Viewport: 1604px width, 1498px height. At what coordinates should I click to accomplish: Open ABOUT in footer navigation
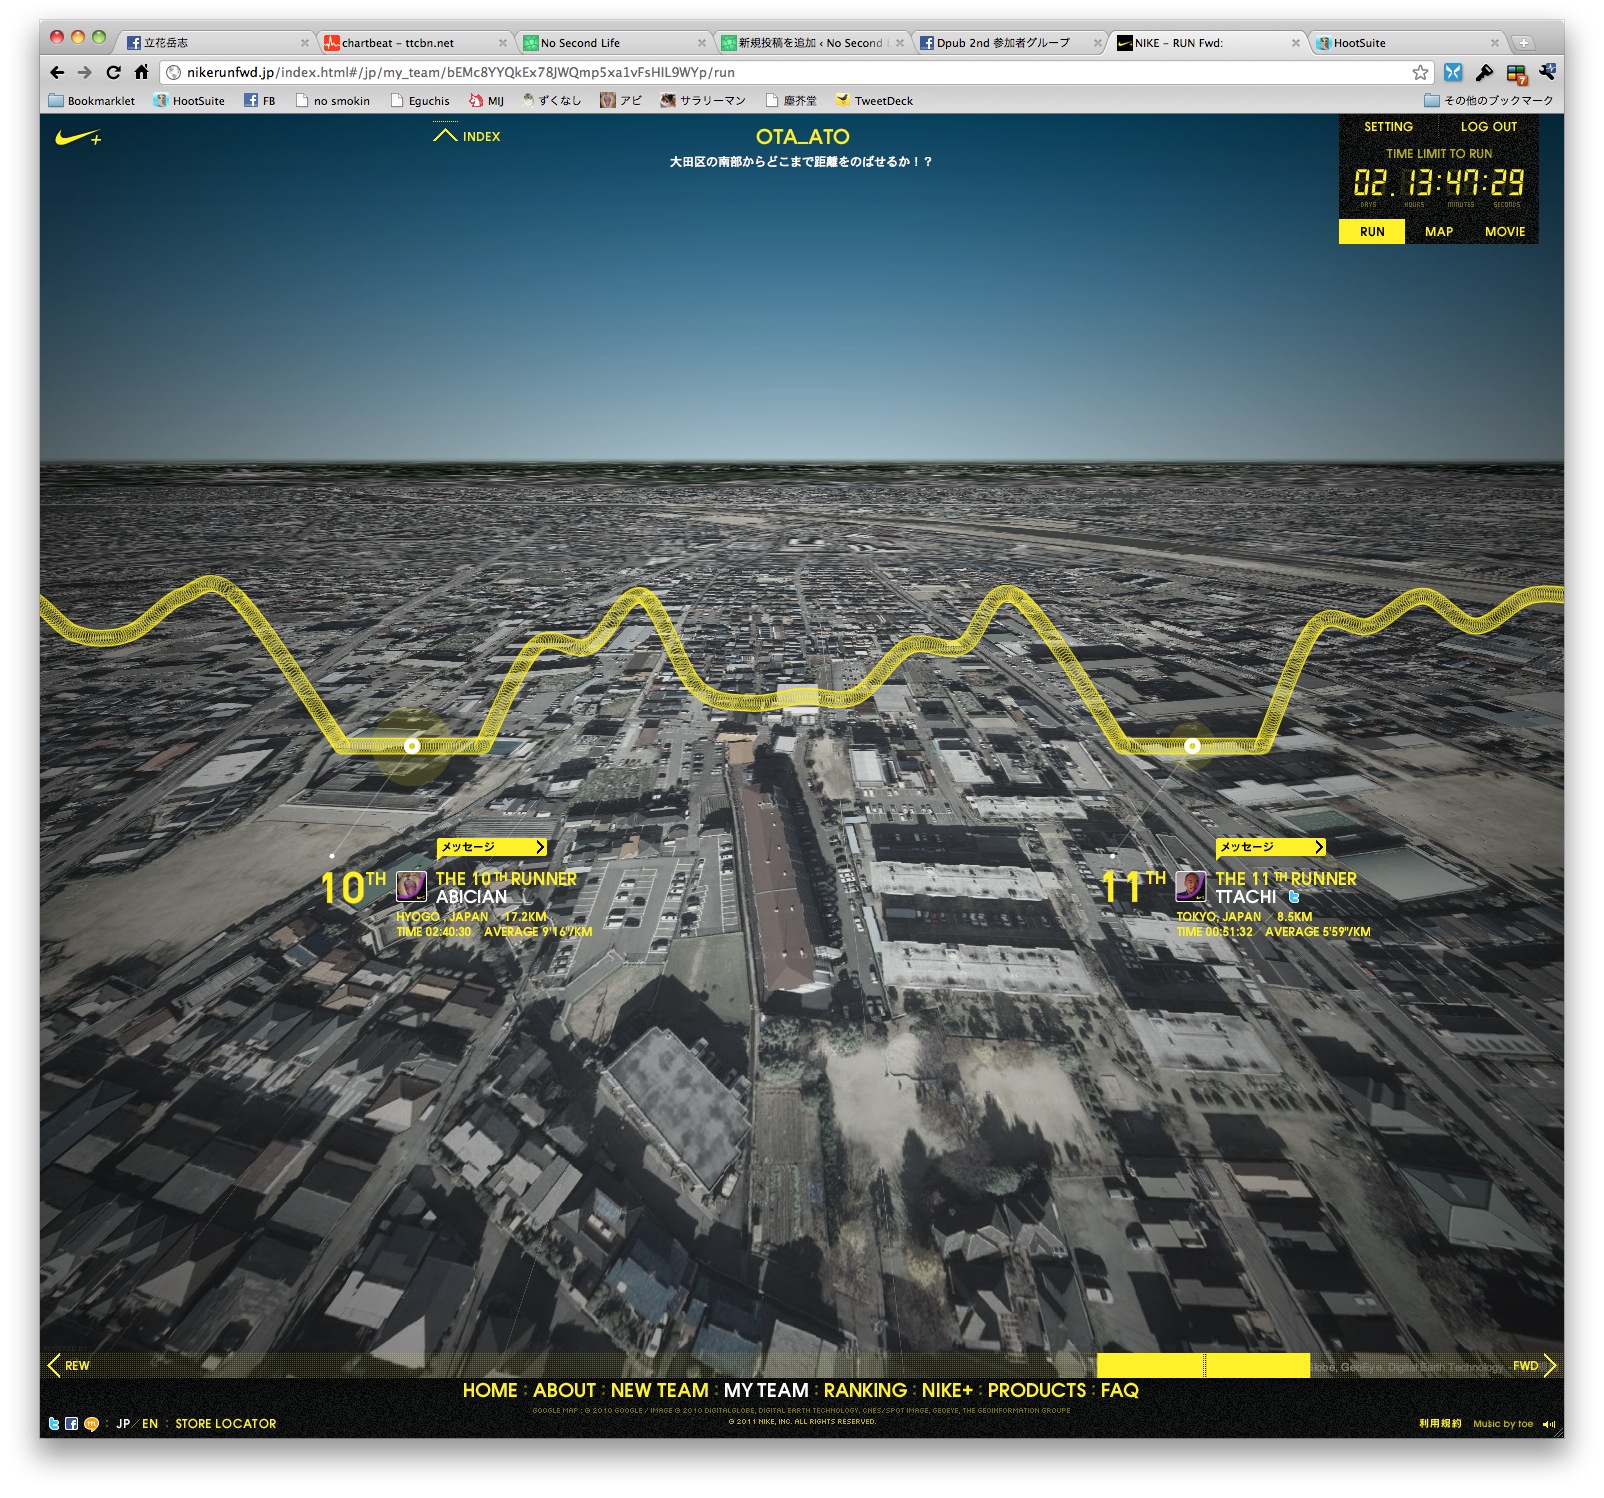pyautogui.click(x=564, y=1390)
